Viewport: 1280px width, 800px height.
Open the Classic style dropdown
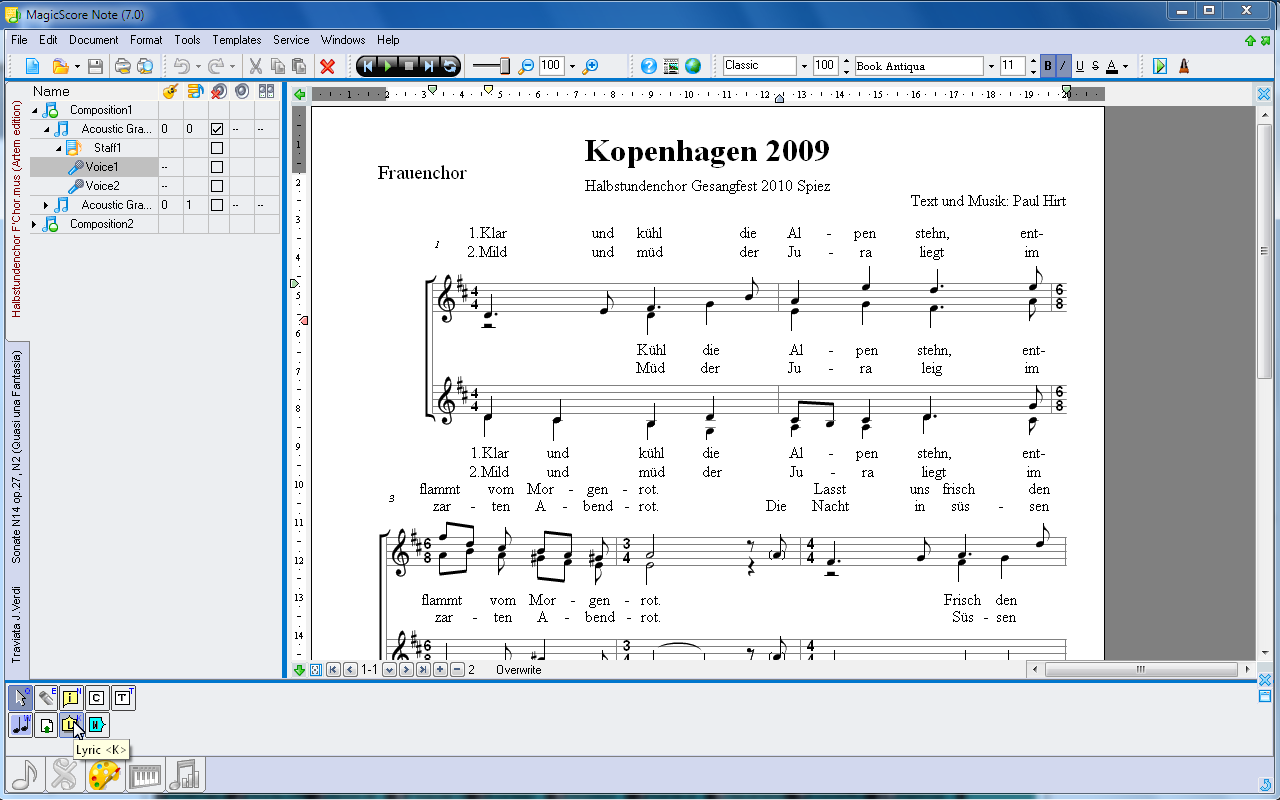point(804,66)
